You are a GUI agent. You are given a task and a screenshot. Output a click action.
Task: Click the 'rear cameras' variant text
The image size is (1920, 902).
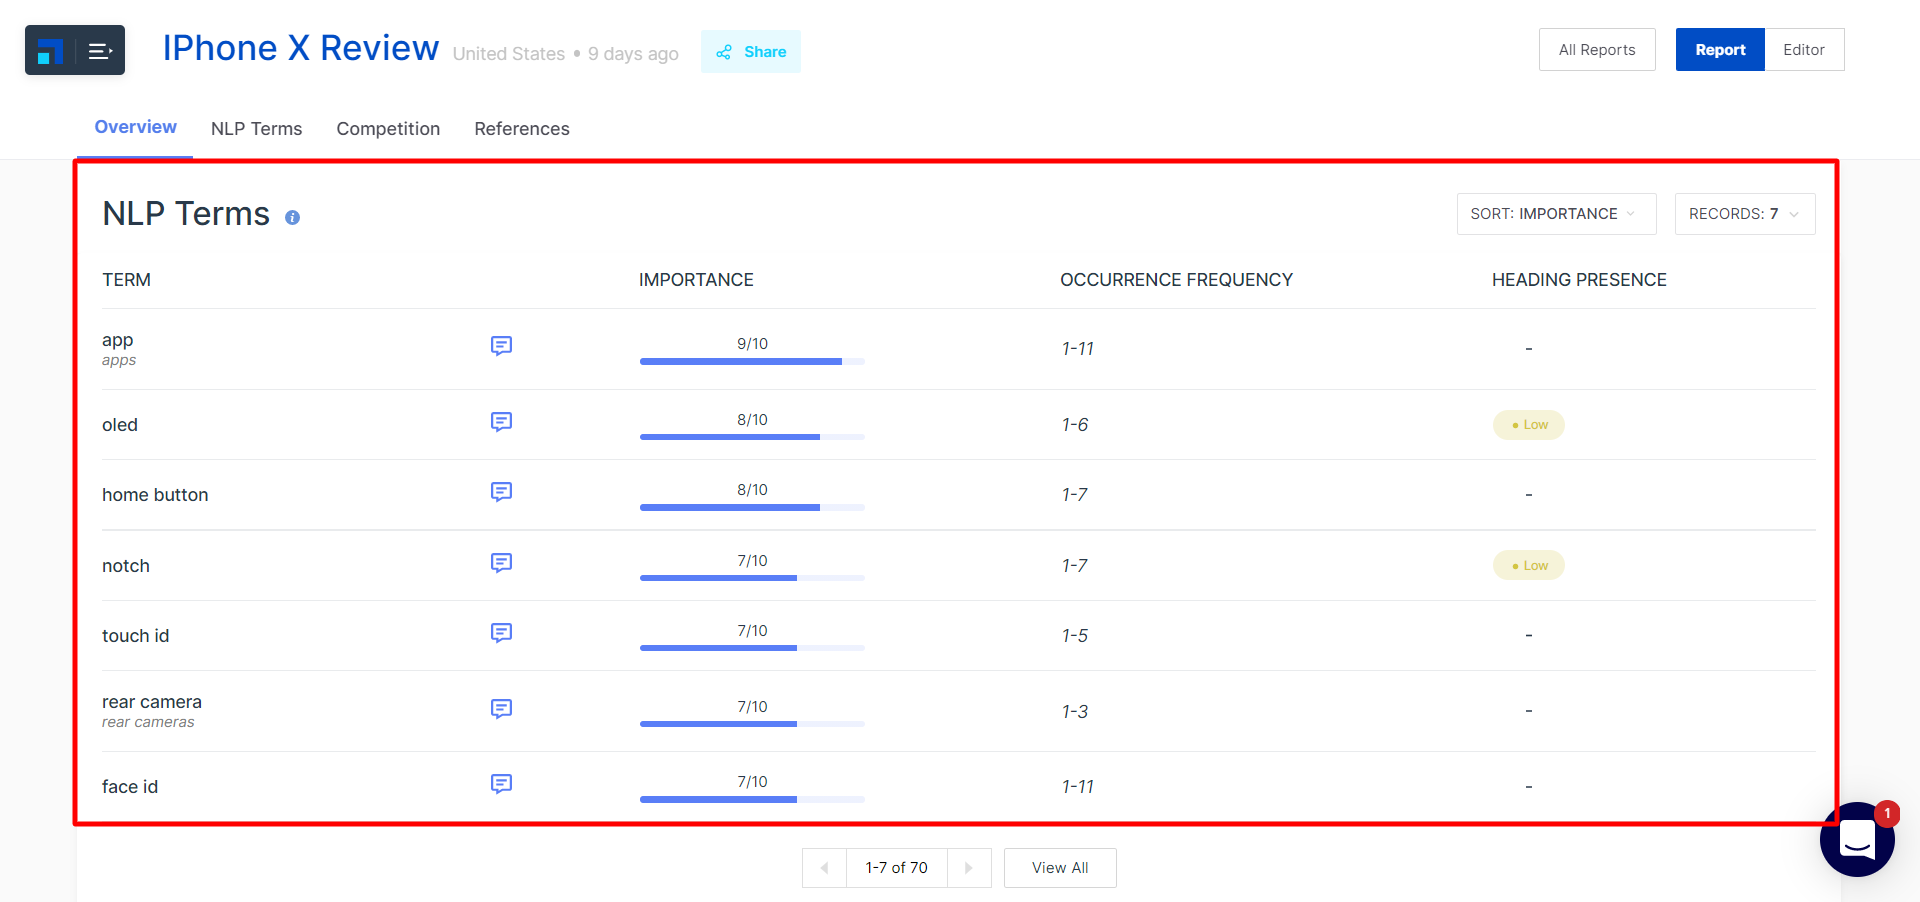click(x=148, y=722)
